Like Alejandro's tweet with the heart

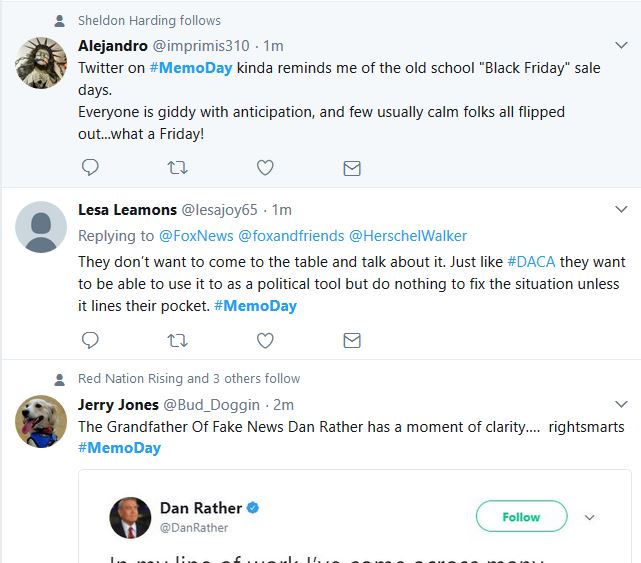click(265, 168)
